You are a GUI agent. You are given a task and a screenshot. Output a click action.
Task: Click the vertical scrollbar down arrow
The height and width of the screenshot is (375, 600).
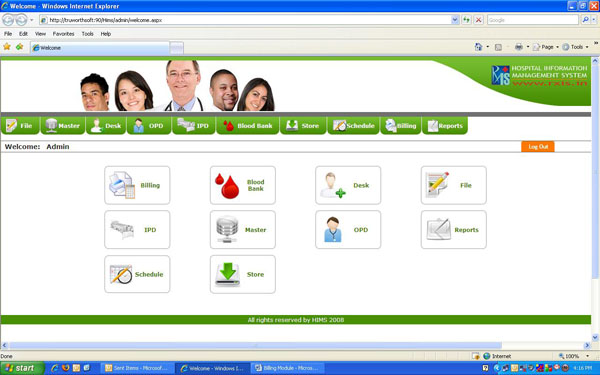(x=595, y=337)
